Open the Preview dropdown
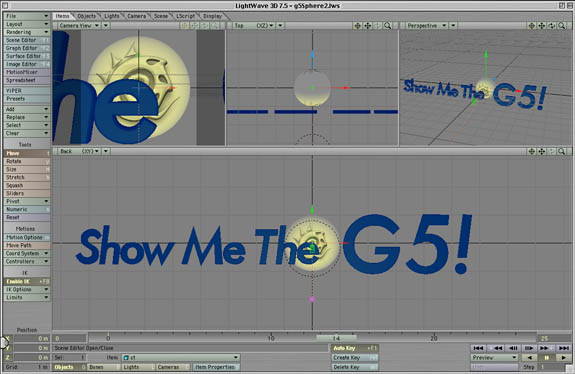This screenshot has height=374, width=575. click(494, 358)
